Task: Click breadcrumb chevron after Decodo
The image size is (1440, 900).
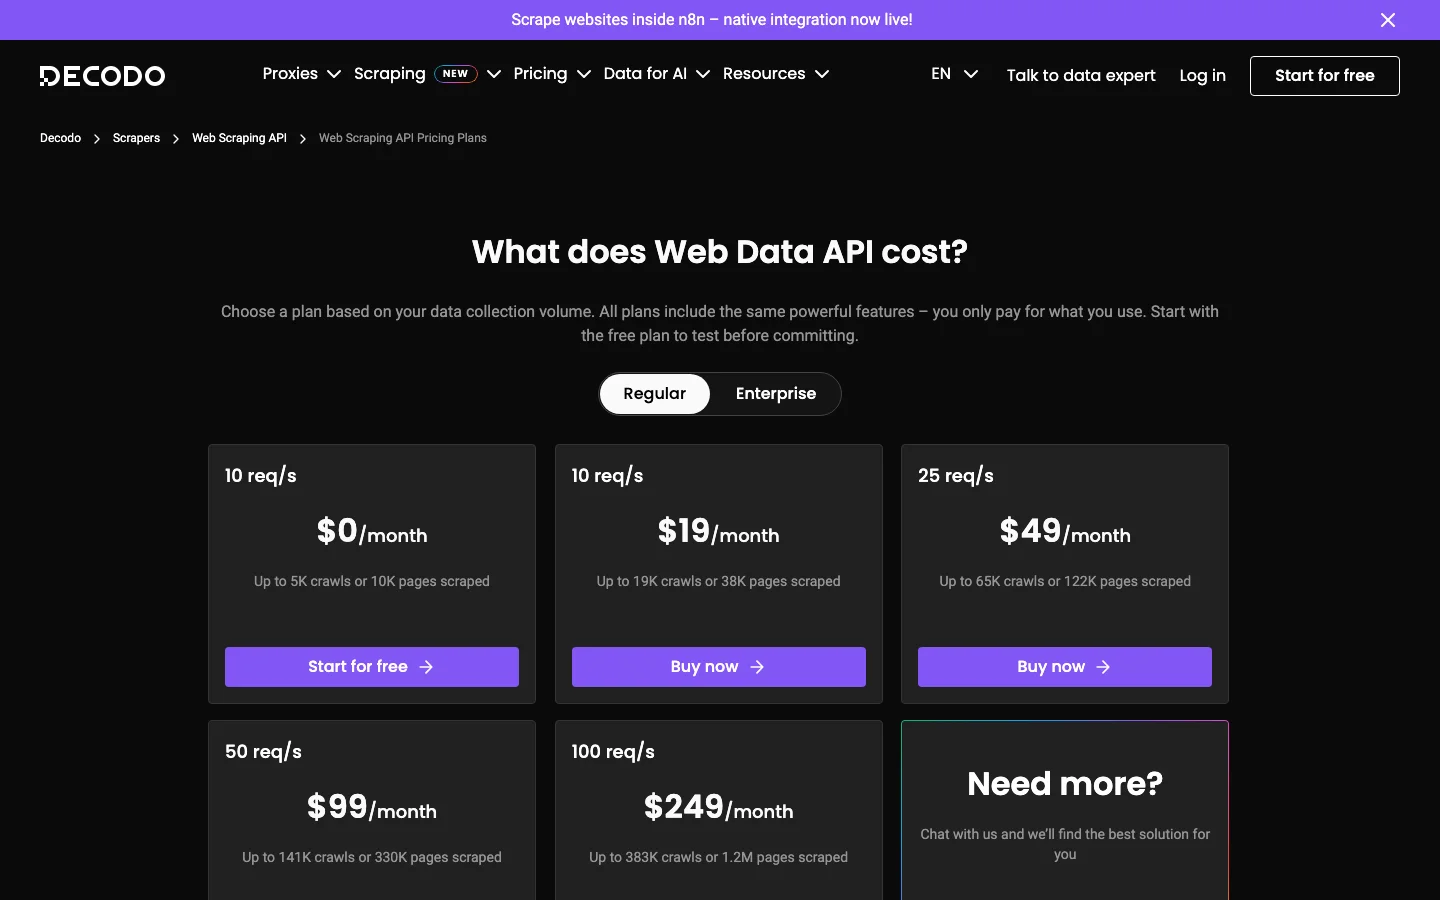Action: 97,139
